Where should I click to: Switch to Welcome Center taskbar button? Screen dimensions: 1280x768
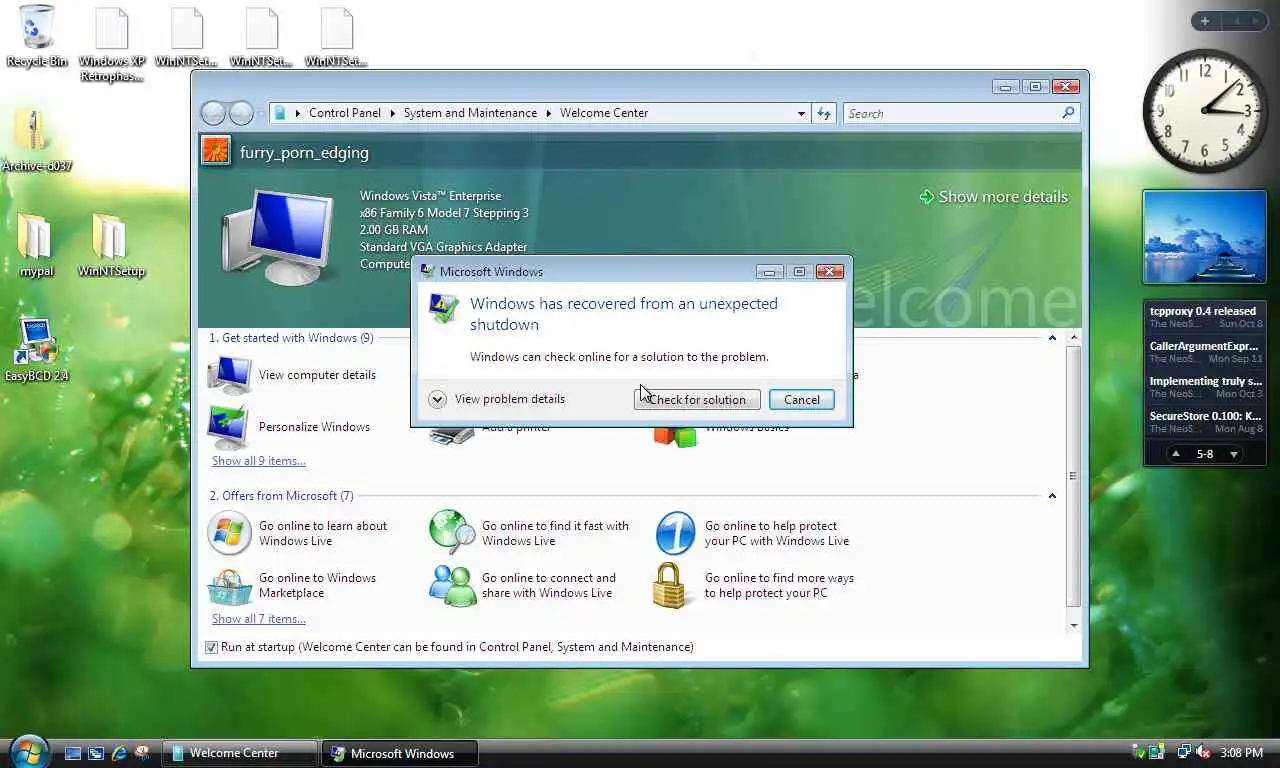[x=240, y=753]
